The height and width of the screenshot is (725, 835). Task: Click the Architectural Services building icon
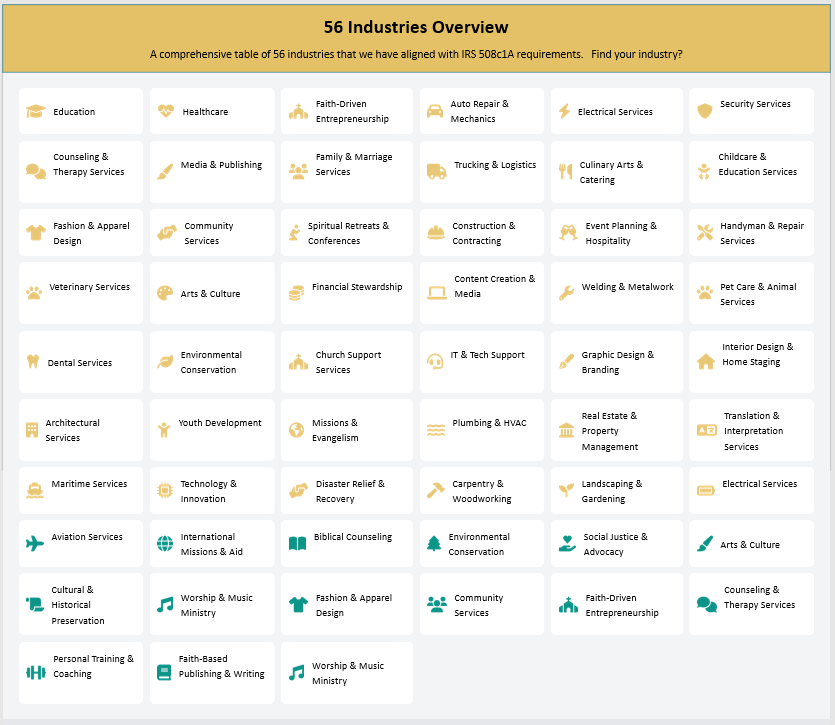pos(32,430)
